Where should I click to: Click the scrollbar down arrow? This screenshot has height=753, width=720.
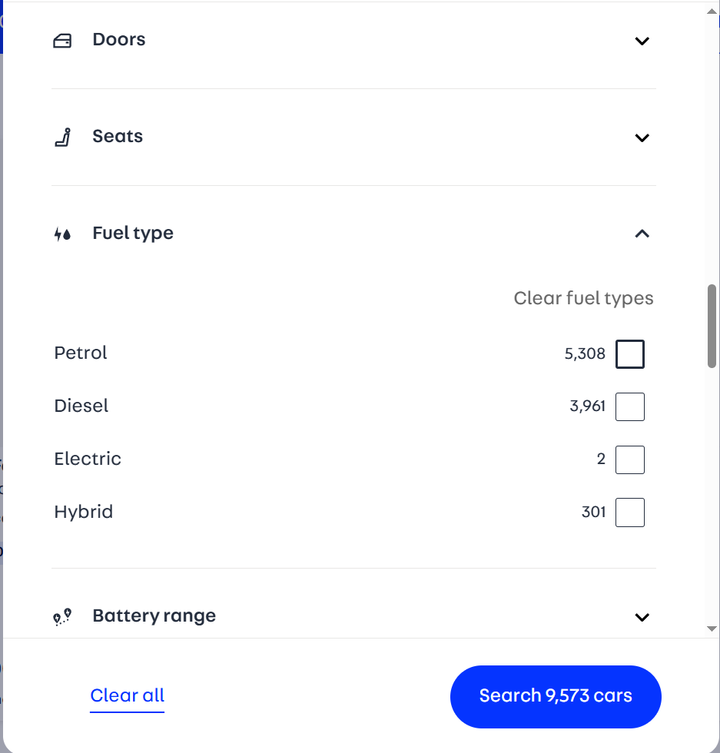(x=712, y=629)
